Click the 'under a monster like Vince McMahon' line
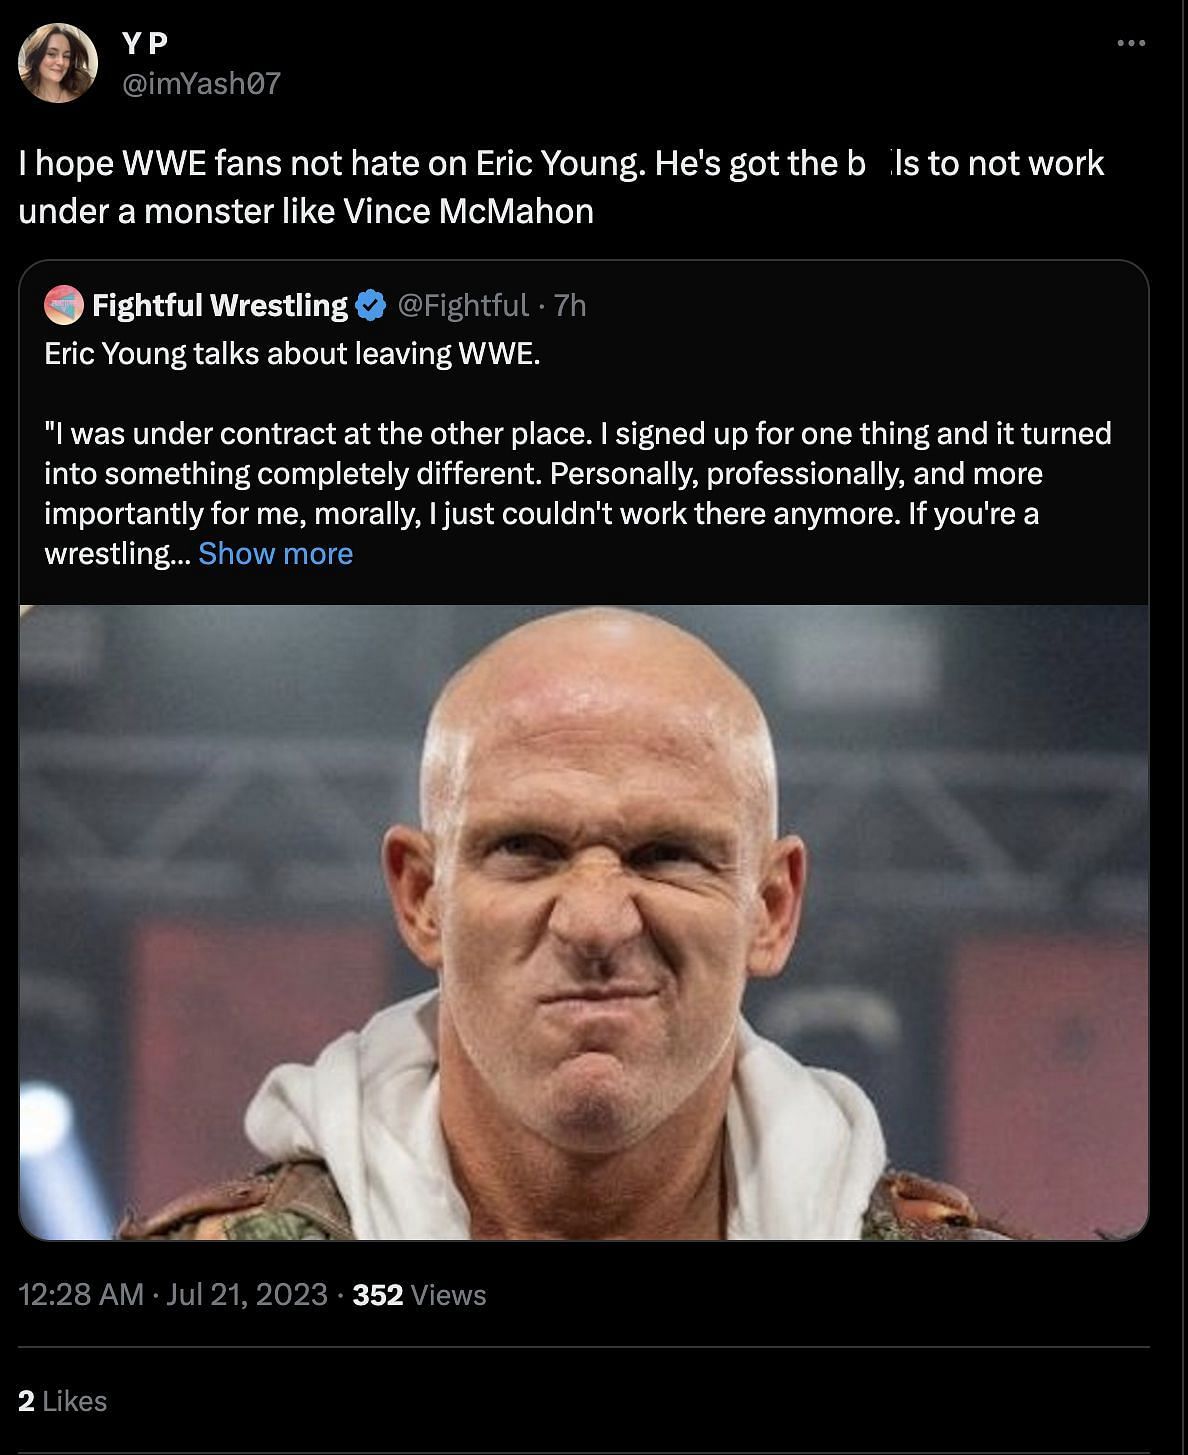This screenshot has height=1455, width=1188. (x=306, y=211)
